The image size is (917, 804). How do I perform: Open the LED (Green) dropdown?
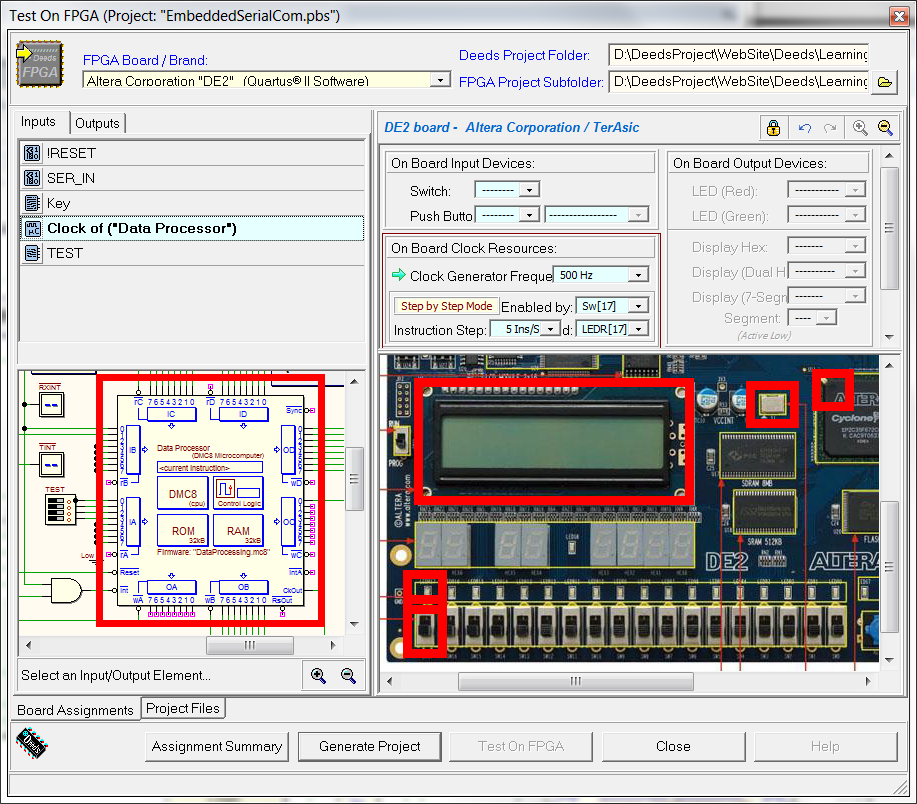tap(856, 215)
